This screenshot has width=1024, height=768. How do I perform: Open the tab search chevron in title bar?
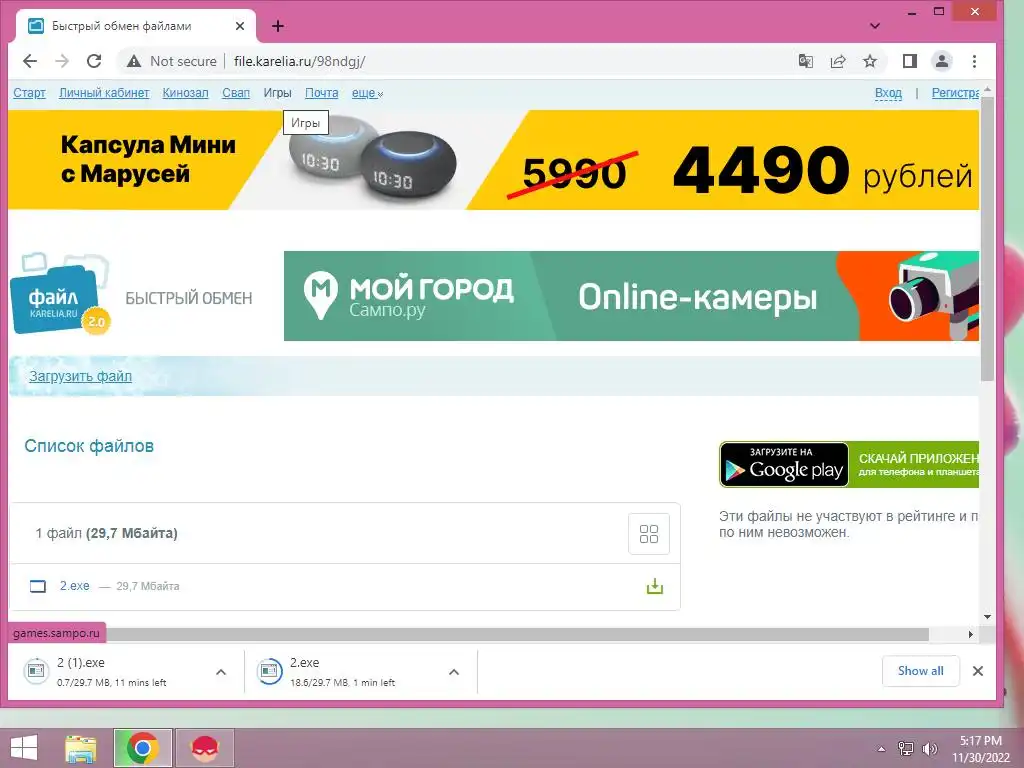(x=875, y=26)
